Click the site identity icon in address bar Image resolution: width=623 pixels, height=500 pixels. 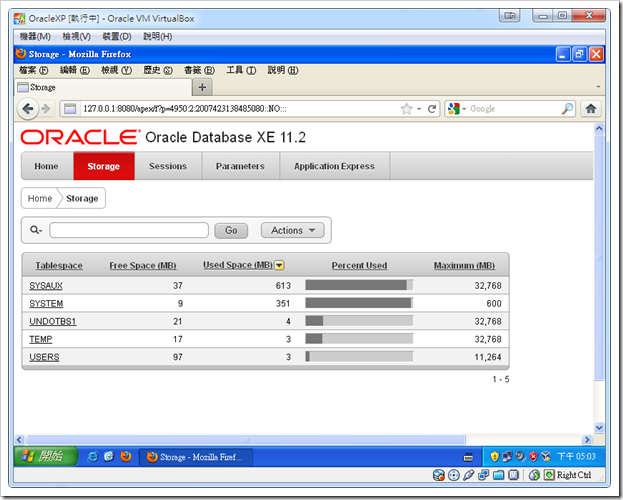pyautogui.click(x=70, y=109)
